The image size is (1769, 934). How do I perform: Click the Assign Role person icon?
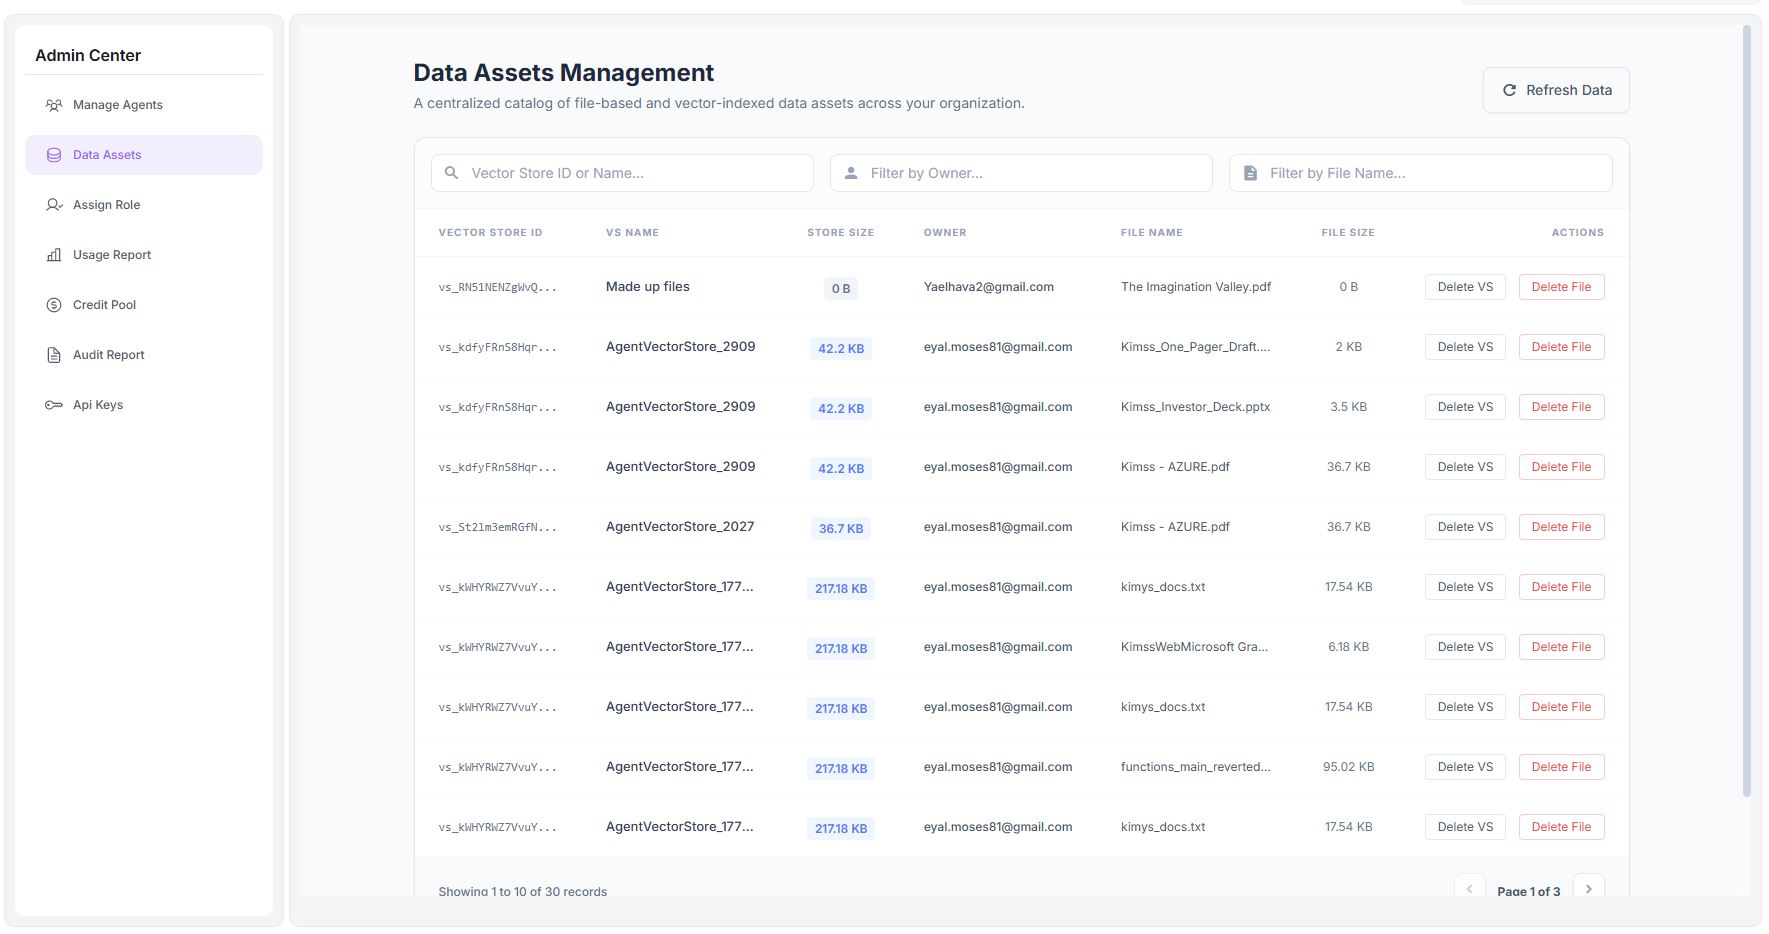(52, 205)
